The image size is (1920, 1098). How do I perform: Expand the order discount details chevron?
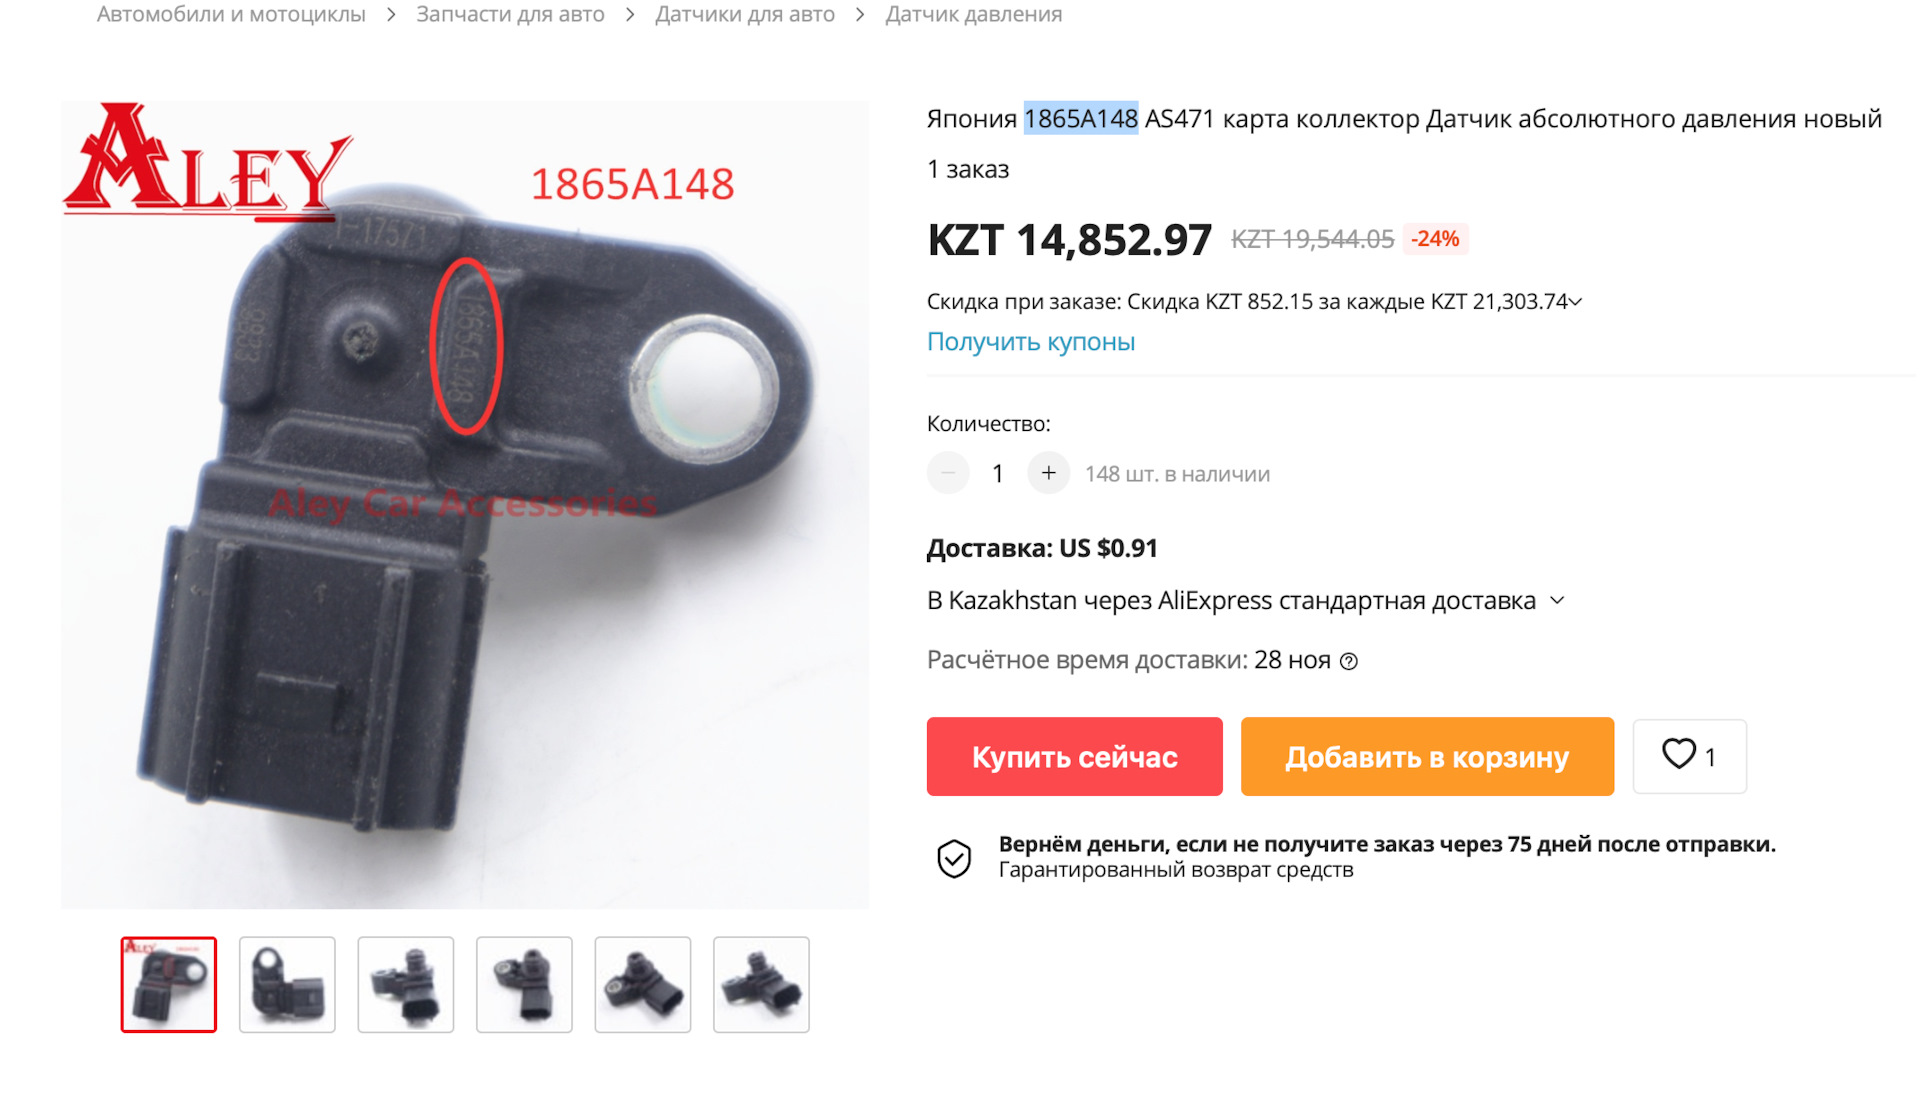click(1576, 301)
